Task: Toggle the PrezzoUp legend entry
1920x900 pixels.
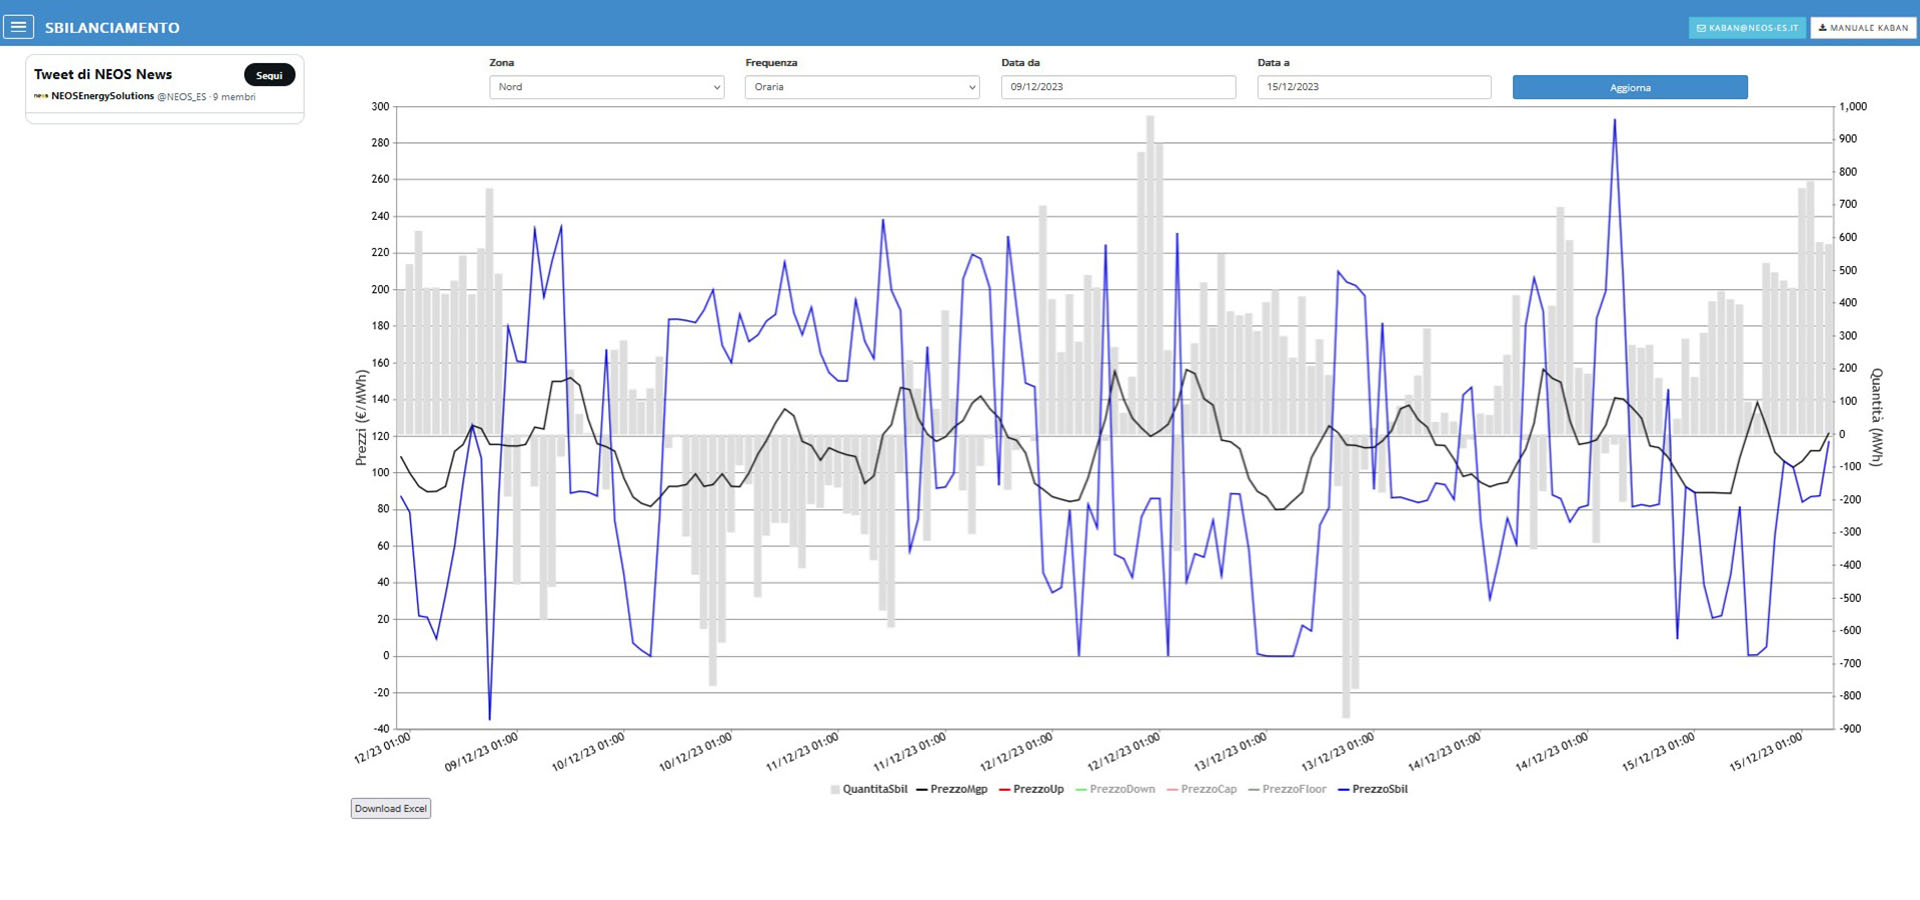Action: (1030, 789)
